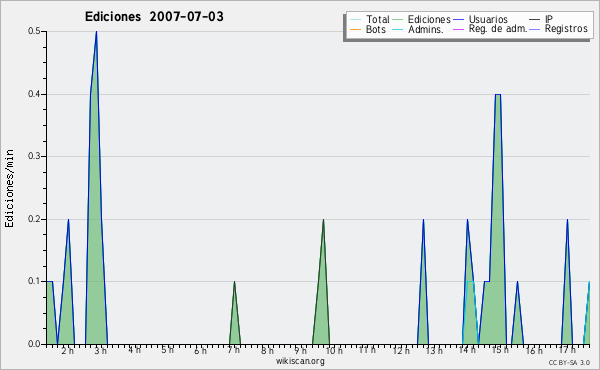Click the '14 h' x-axis label
The height and width of the screenshot is (370, 600).
pos(467,350)
